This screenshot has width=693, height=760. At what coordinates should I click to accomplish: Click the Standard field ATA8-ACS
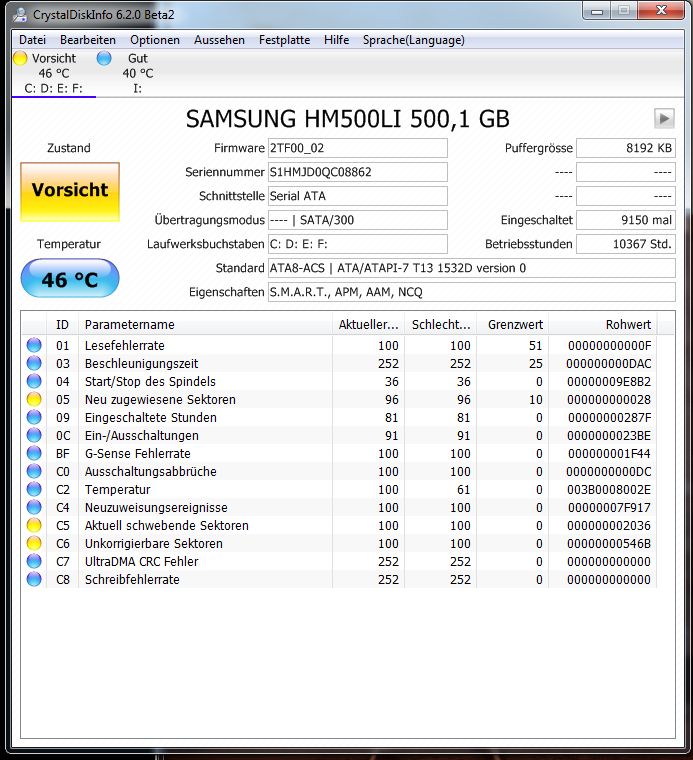[x=472, y=268]
